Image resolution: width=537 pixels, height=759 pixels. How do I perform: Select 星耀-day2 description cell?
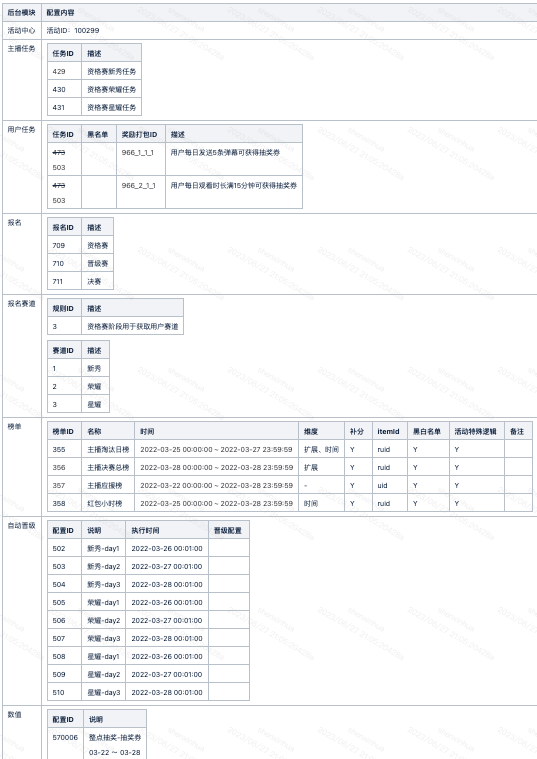point(104,674)
